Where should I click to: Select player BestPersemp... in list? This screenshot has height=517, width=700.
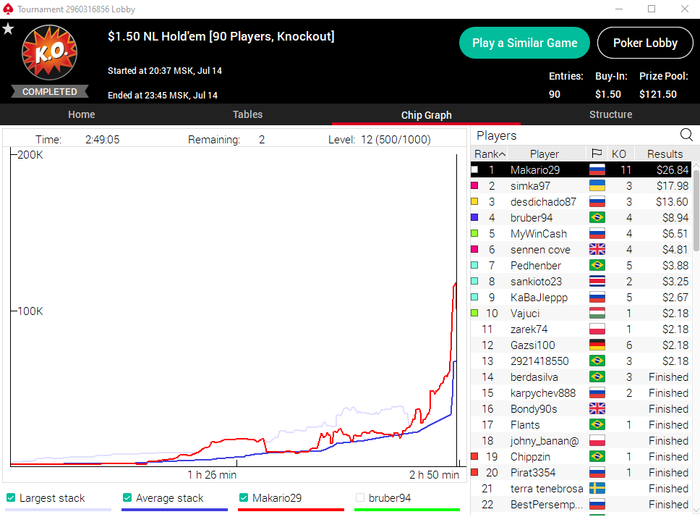[581, 504]
